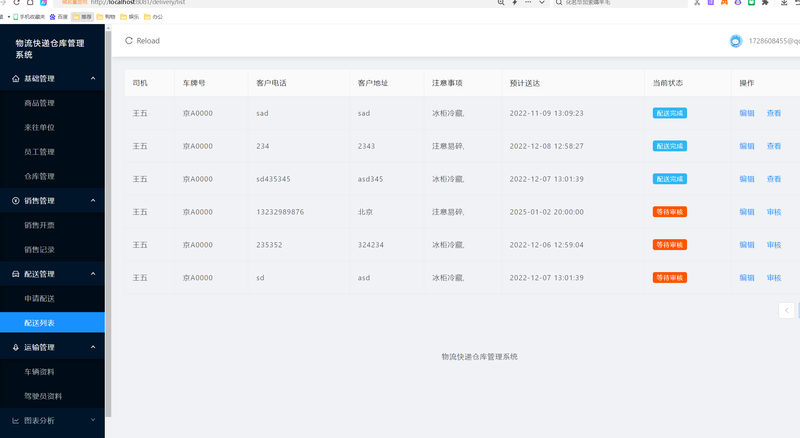The height and width of the screenshot is (438, 800).
Task: Click the rocket icon beside 运输管理
Action: click(16, 347)
